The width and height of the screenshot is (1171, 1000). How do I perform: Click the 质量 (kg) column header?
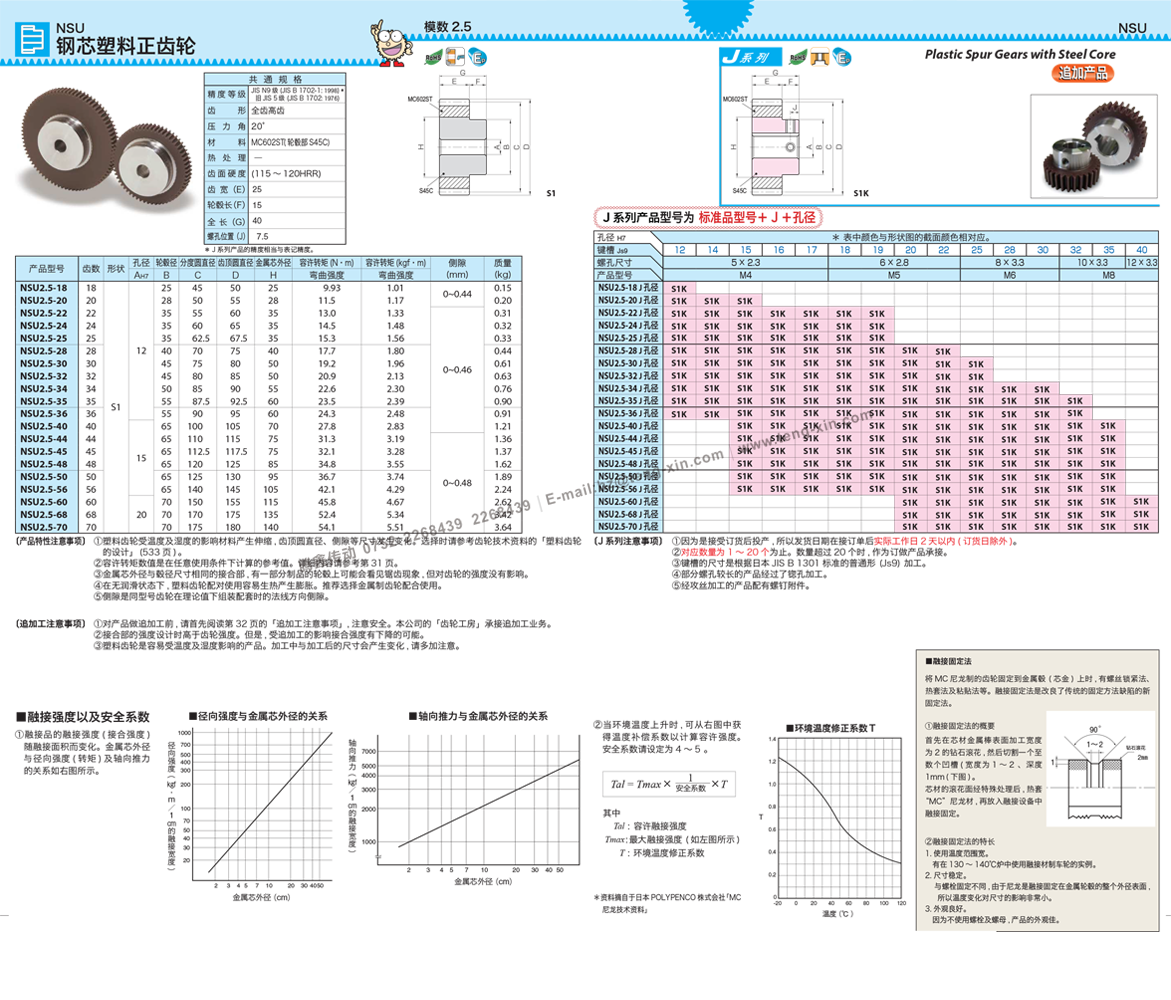[502, 268]
